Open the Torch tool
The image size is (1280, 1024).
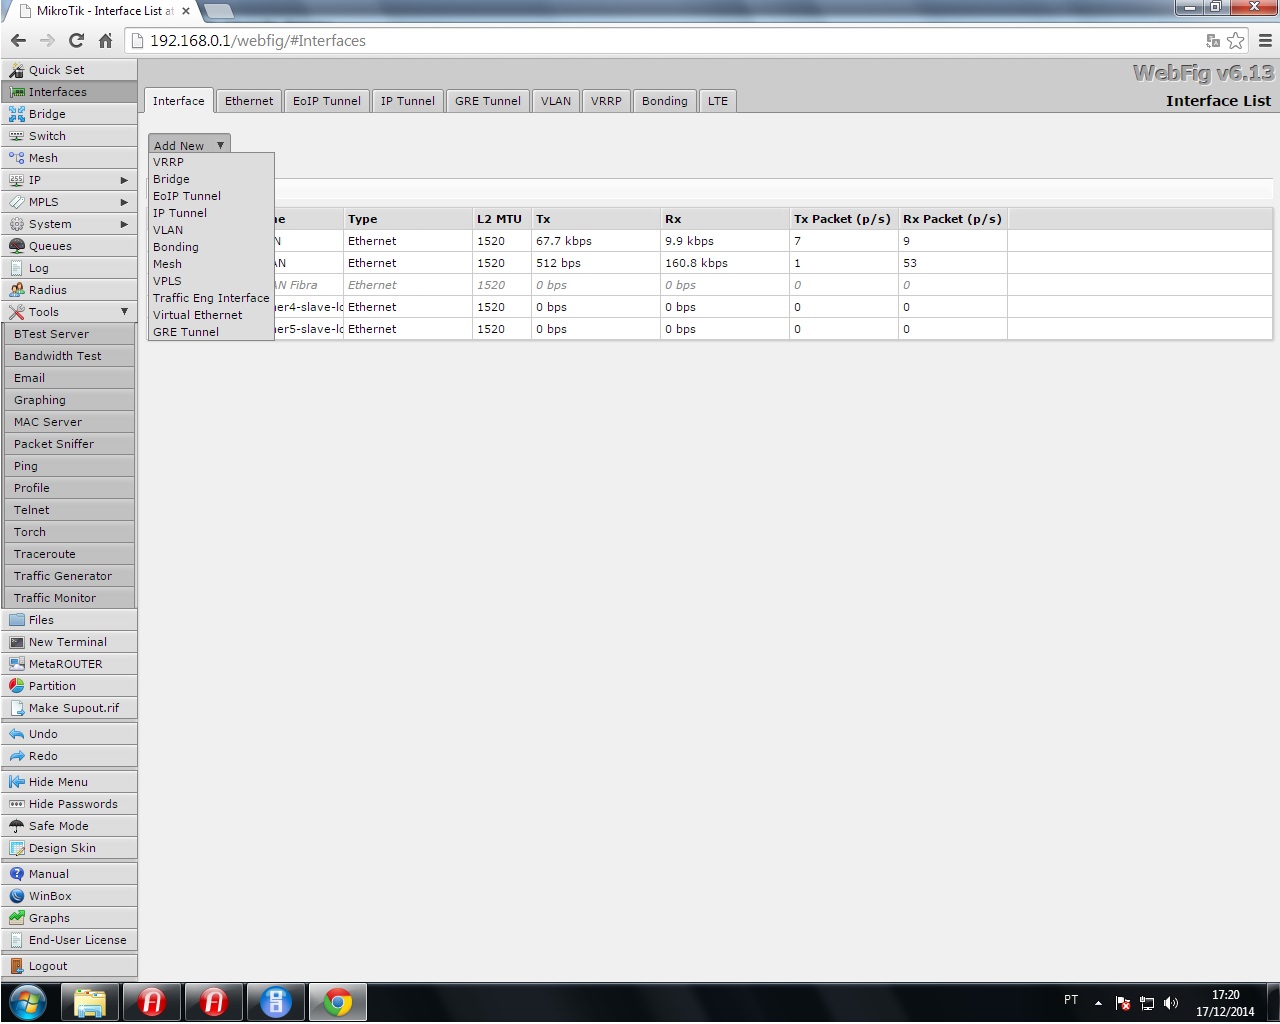(x=70, y=532)
